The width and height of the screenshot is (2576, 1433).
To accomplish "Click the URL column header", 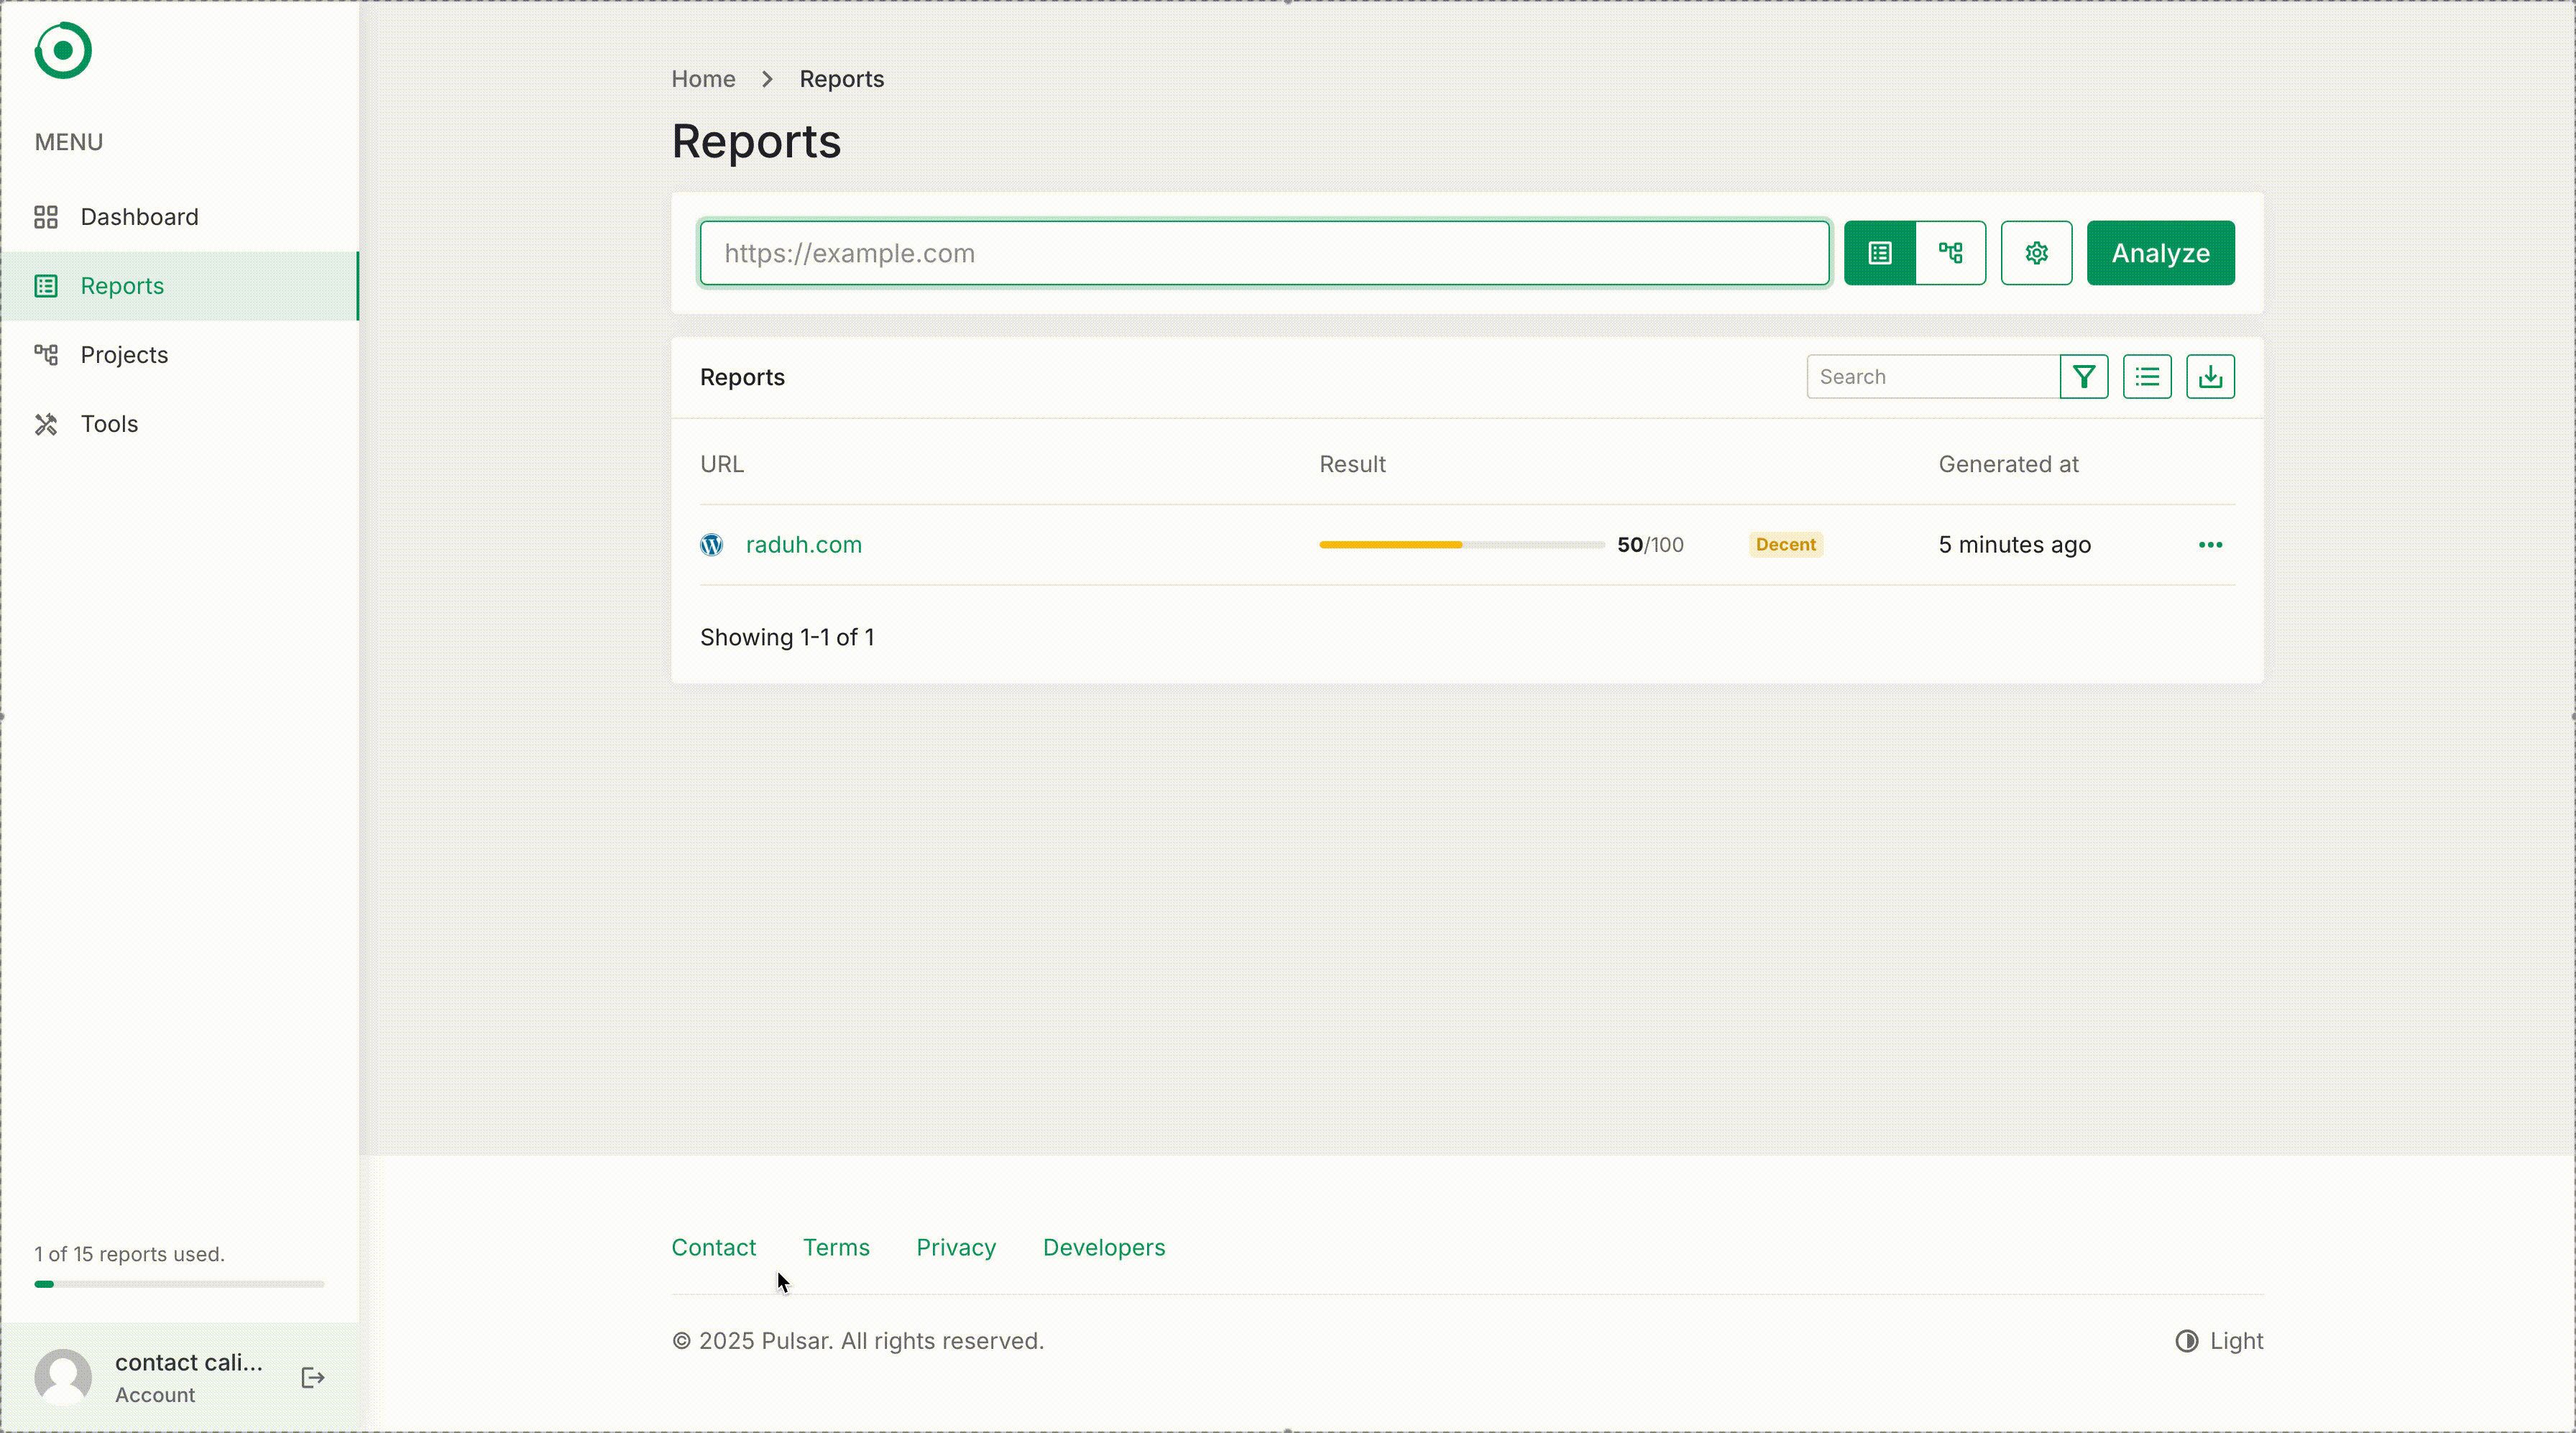I will (722, 464).
